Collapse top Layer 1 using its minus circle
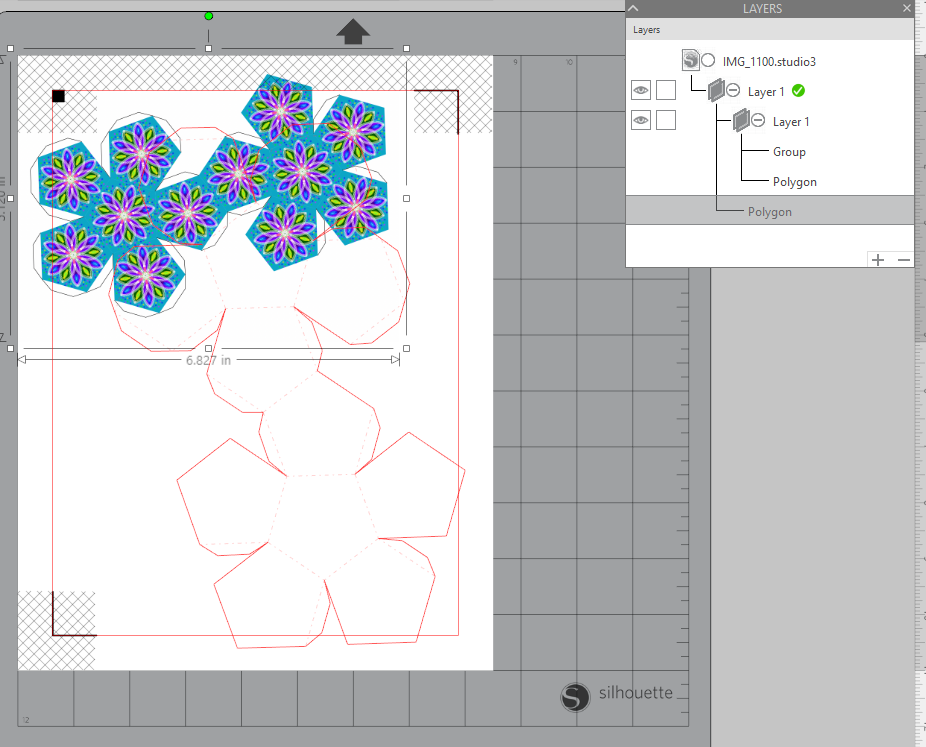 733,89
